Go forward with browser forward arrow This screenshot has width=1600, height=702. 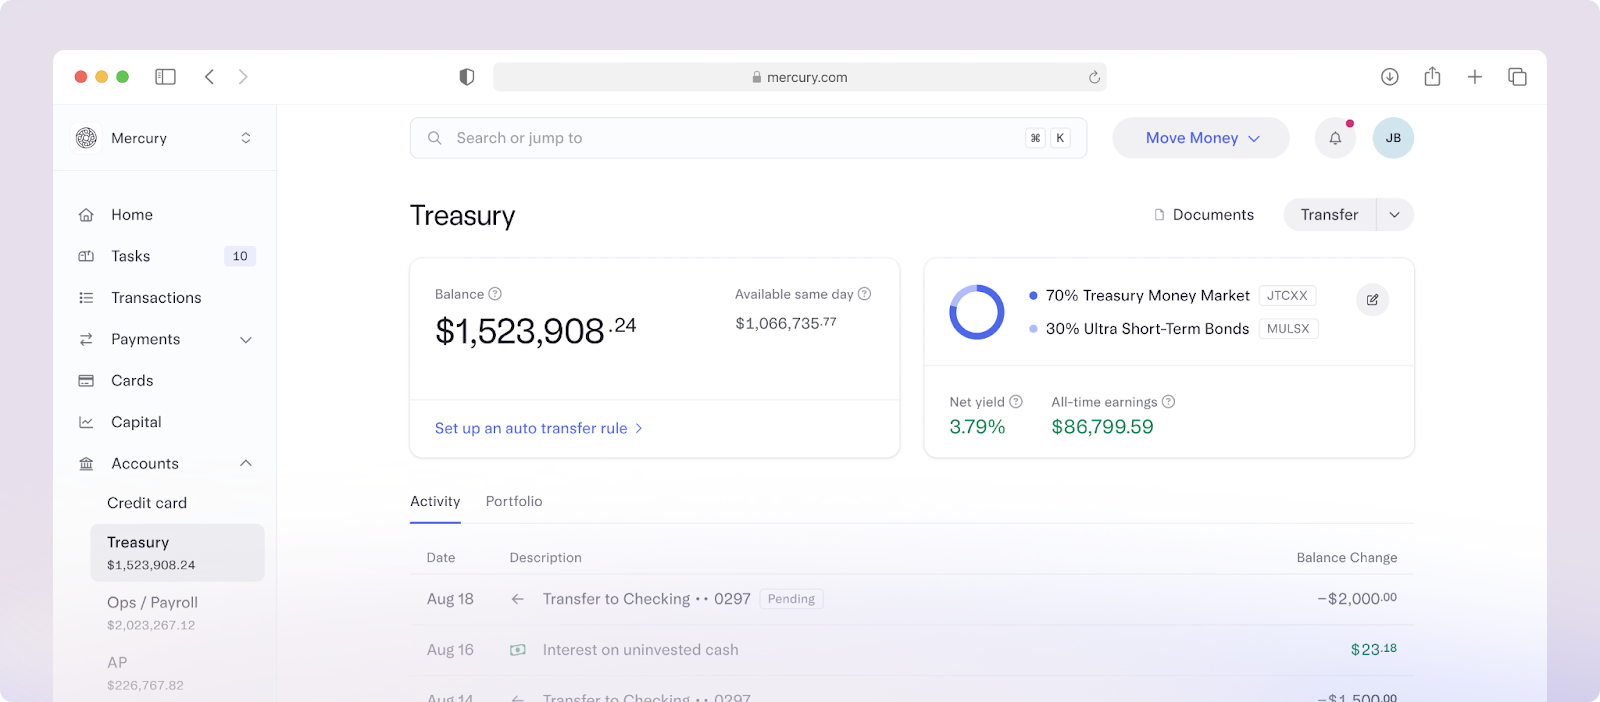[243, 77]
